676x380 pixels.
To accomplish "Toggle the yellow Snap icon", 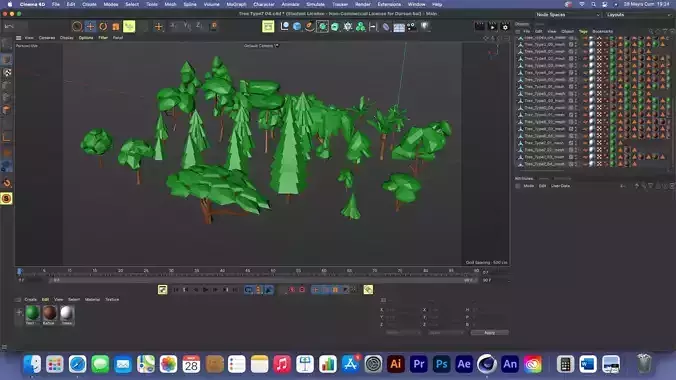I will coord(6,198).
